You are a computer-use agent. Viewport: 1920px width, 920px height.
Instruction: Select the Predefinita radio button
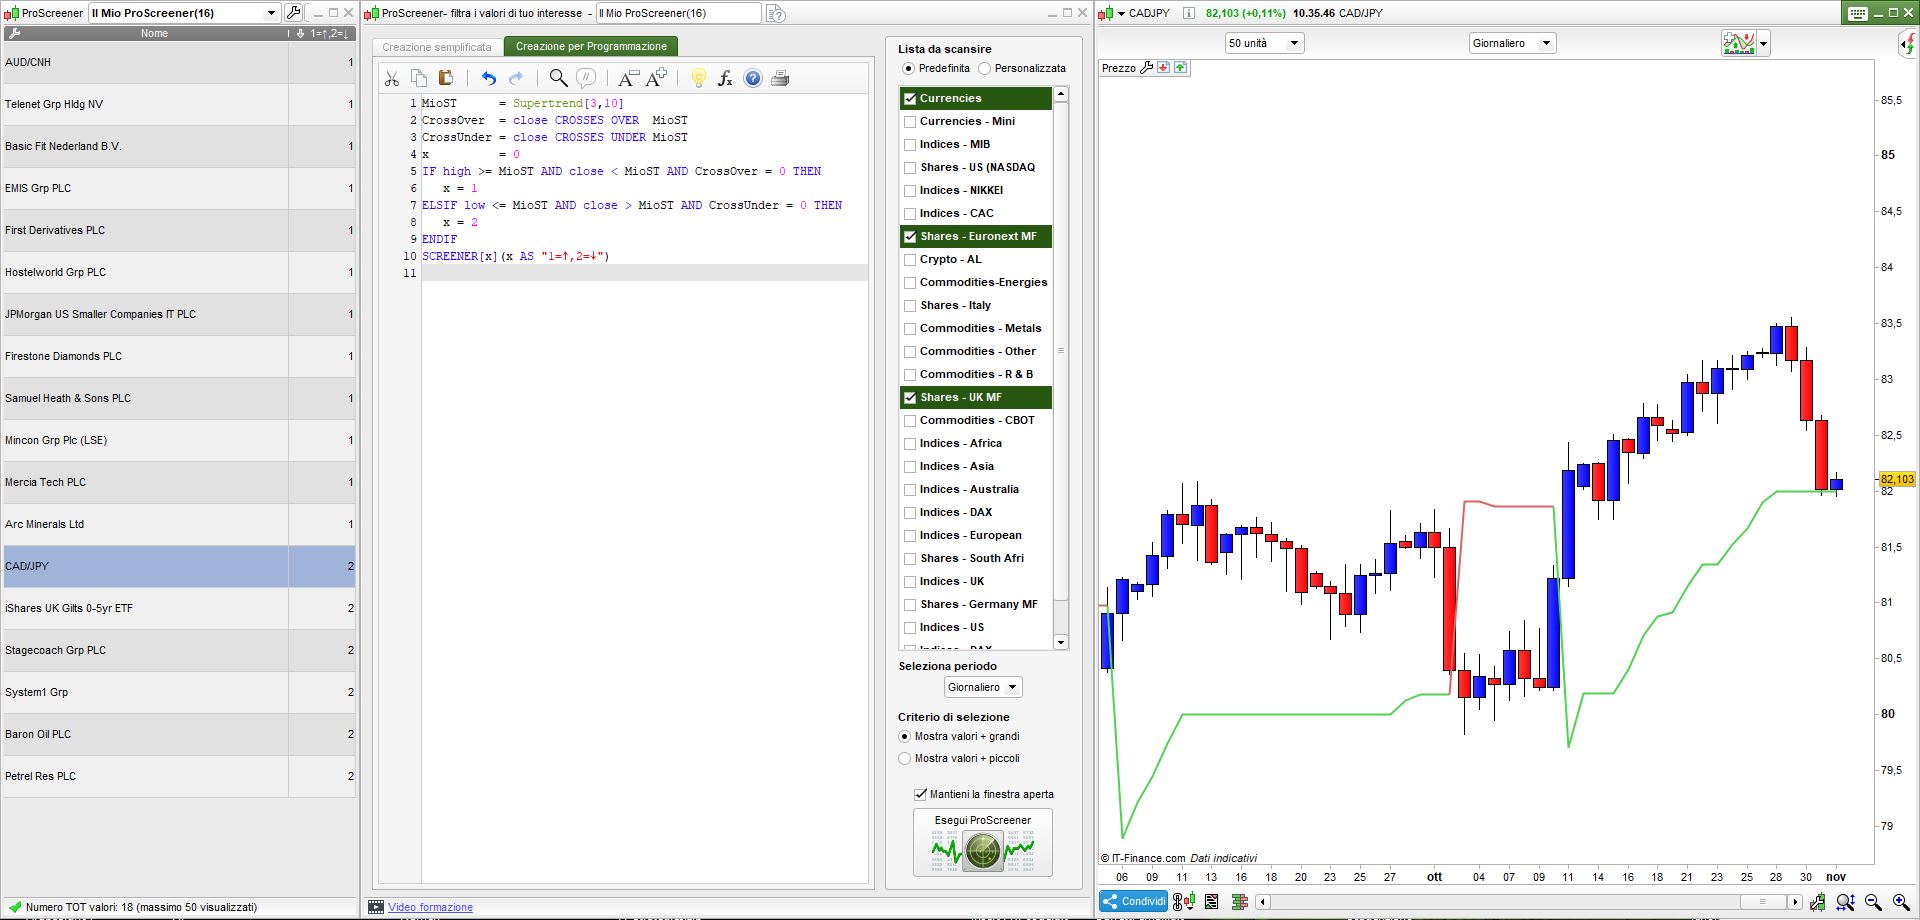click(908, 68)
